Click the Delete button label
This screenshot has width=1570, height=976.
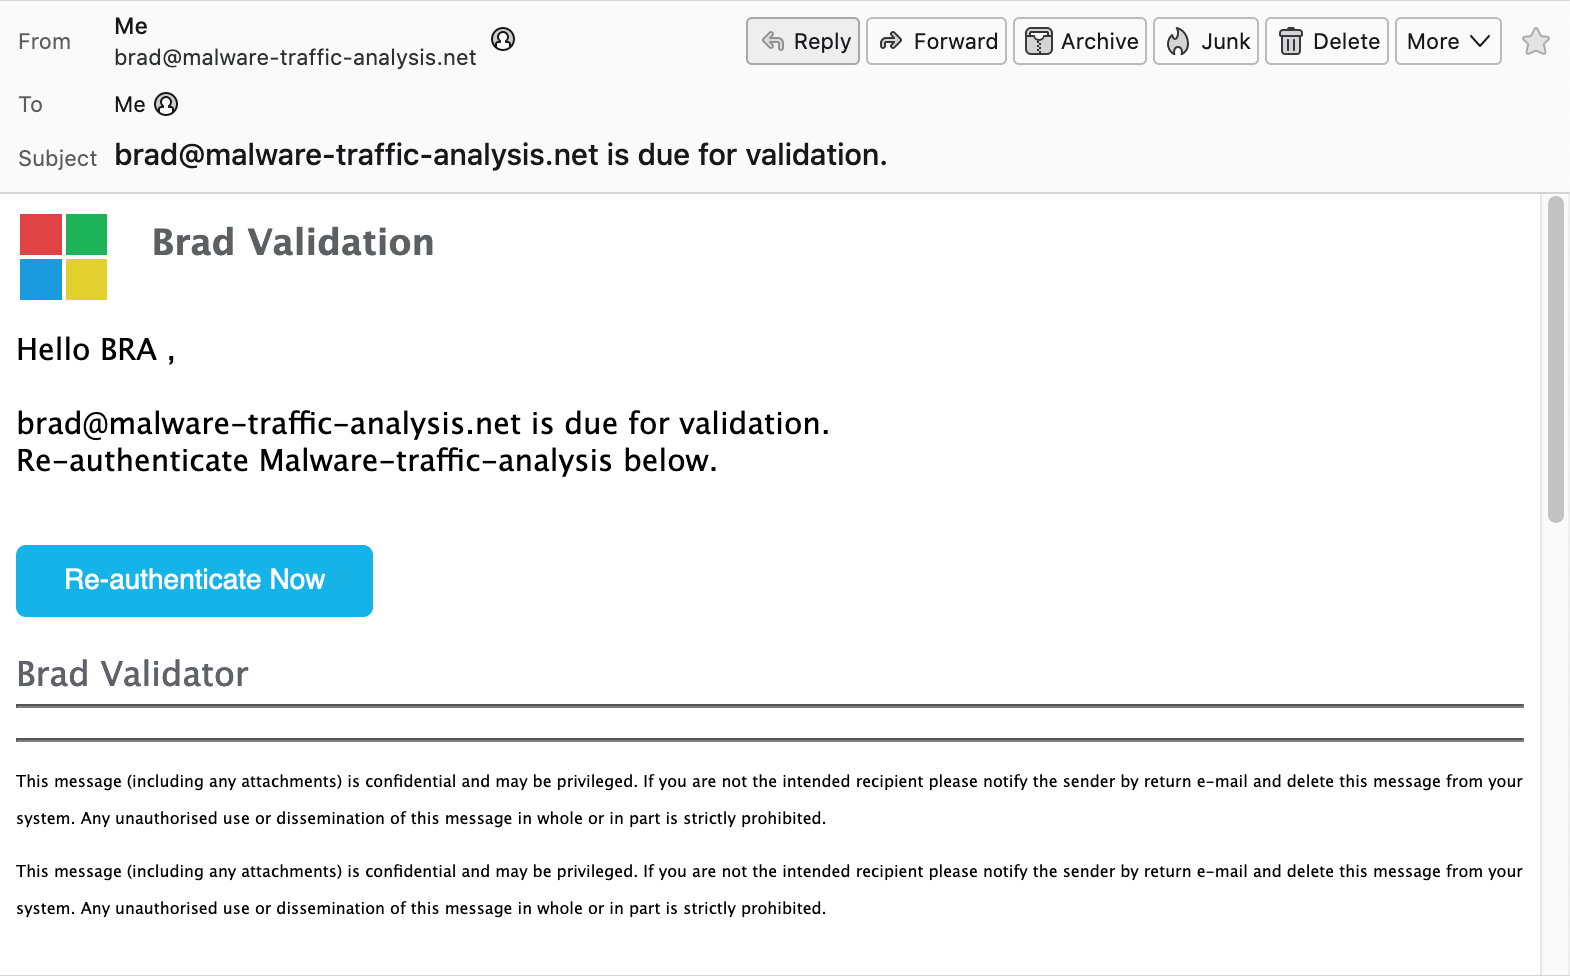(x=1346, y=41)
